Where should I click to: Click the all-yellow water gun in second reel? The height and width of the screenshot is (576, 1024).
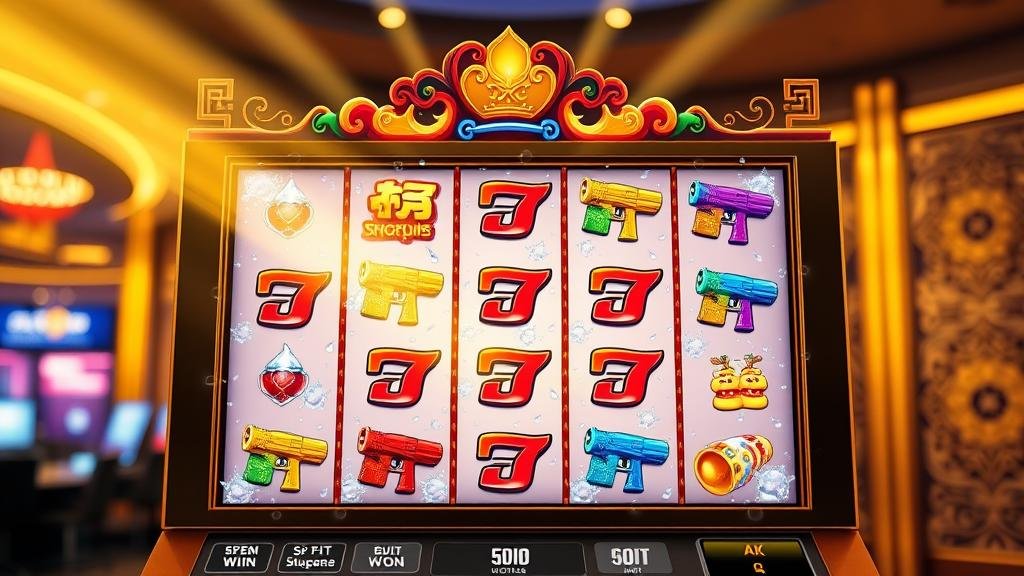pos(400,292)
